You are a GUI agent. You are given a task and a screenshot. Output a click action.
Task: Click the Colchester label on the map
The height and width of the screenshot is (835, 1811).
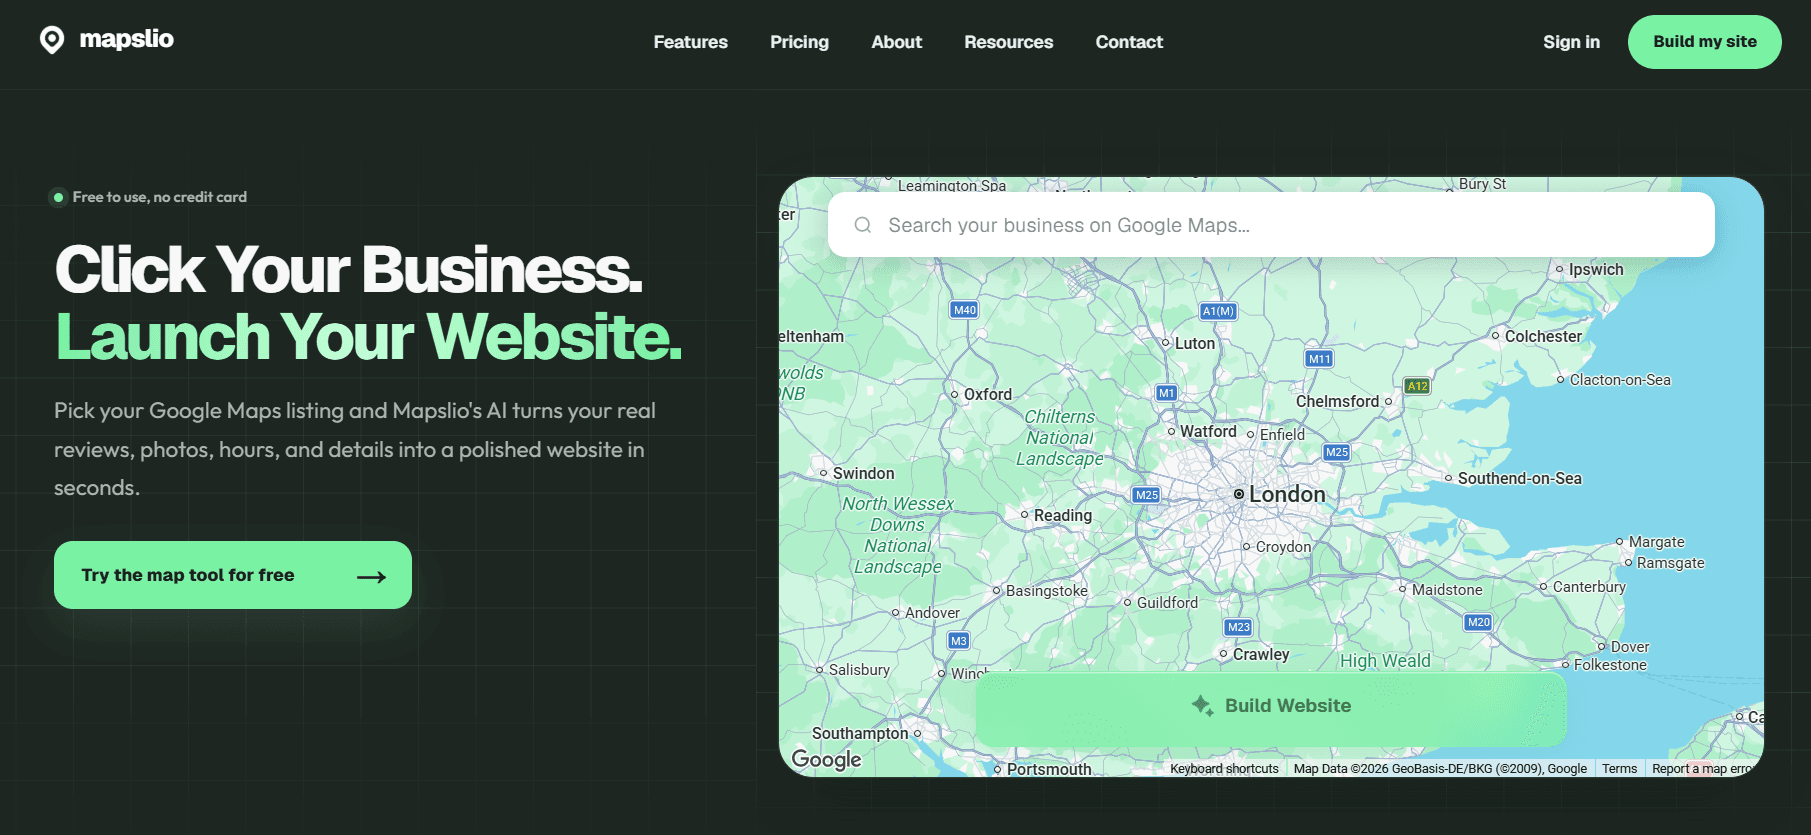click(1543, 336)
